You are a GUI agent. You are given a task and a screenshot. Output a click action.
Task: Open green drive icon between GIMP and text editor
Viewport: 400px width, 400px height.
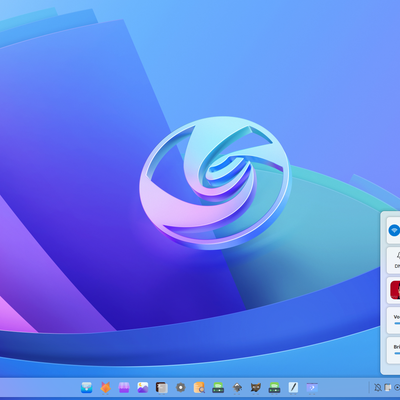point(274,387)
